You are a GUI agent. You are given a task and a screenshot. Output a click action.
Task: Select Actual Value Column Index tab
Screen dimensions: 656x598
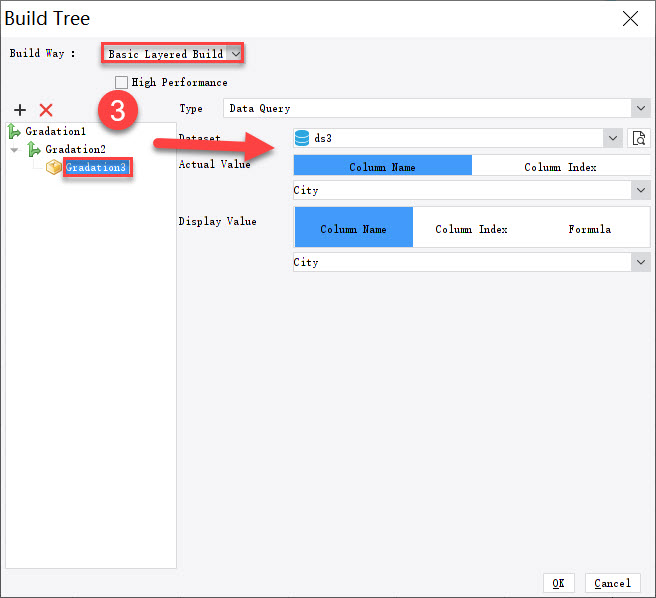coord(561,165)
